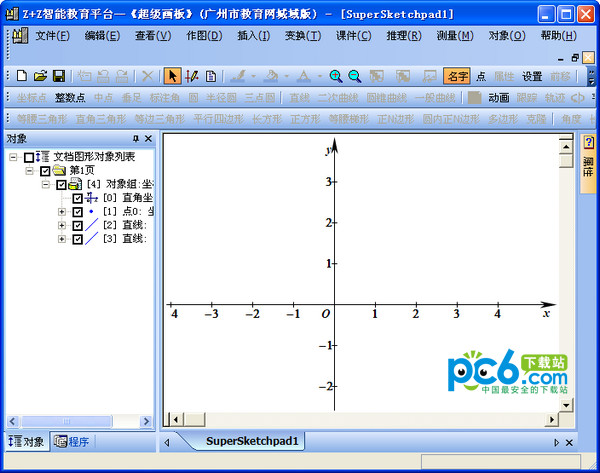Click the grayed delete X icon

click(x=147, y=76)
